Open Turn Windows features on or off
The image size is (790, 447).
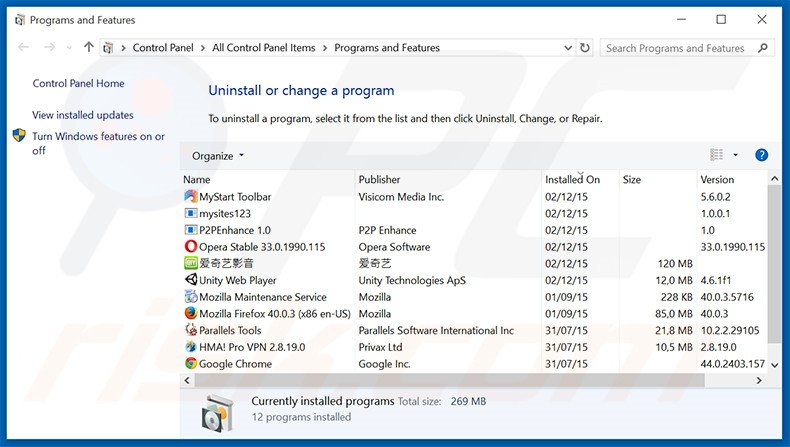tap(98, 143)
